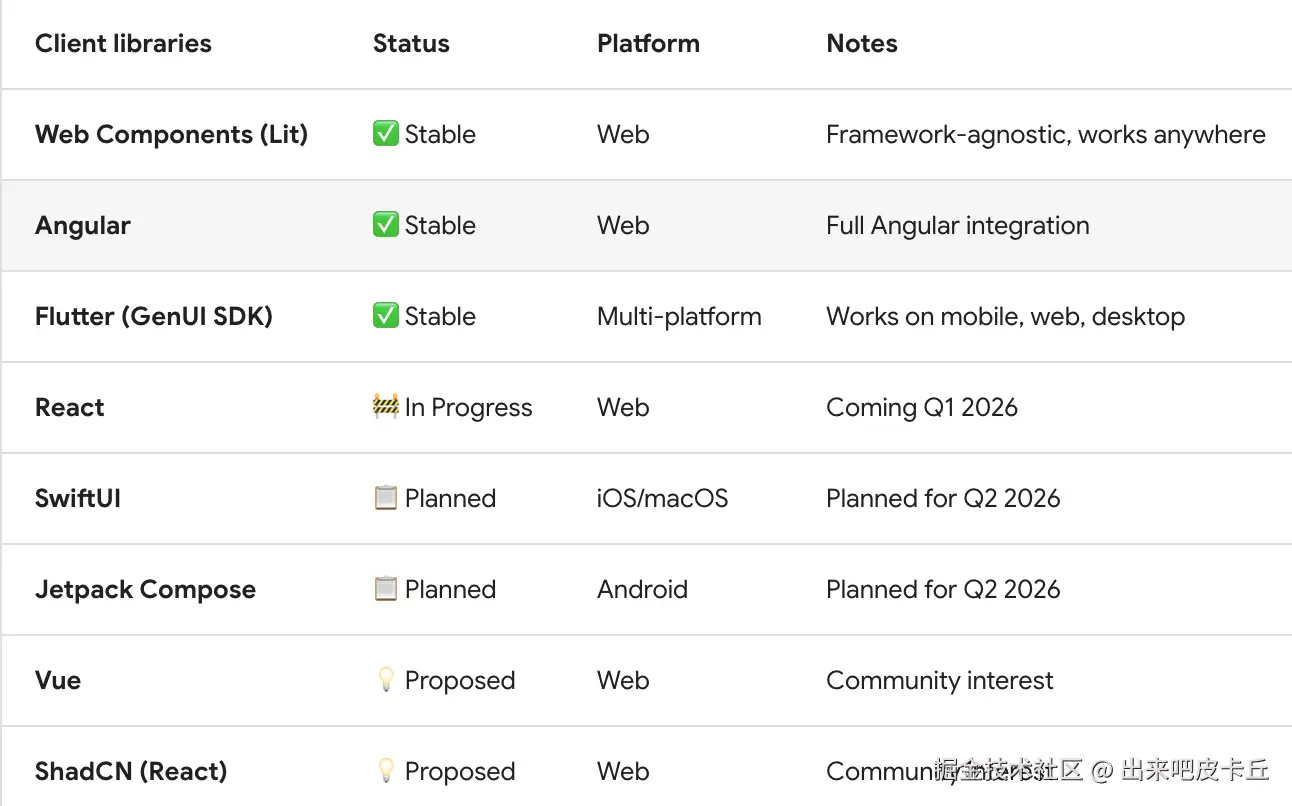The image size is (1292, 806).
Task: Click the clipboard icon in the Jetpack Compose row
Action: click(385, 589)
